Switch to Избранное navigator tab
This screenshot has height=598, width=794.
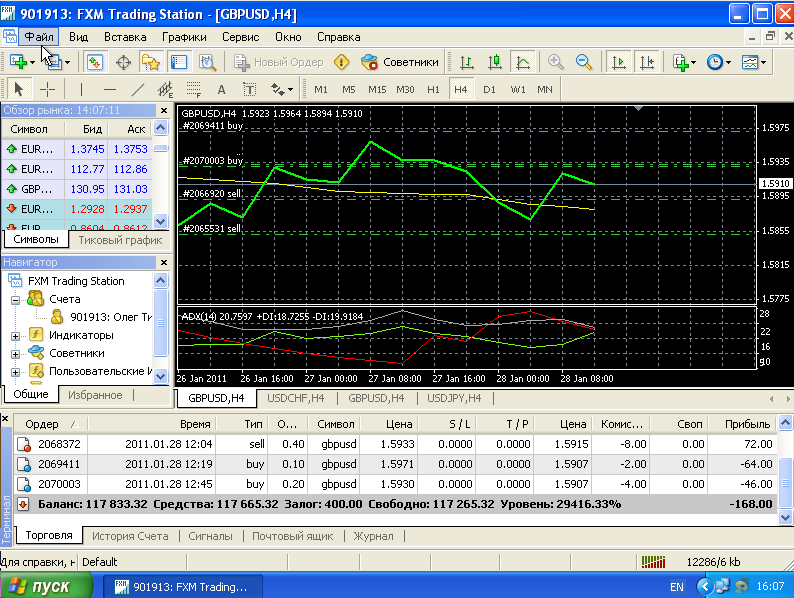(95, 395)
